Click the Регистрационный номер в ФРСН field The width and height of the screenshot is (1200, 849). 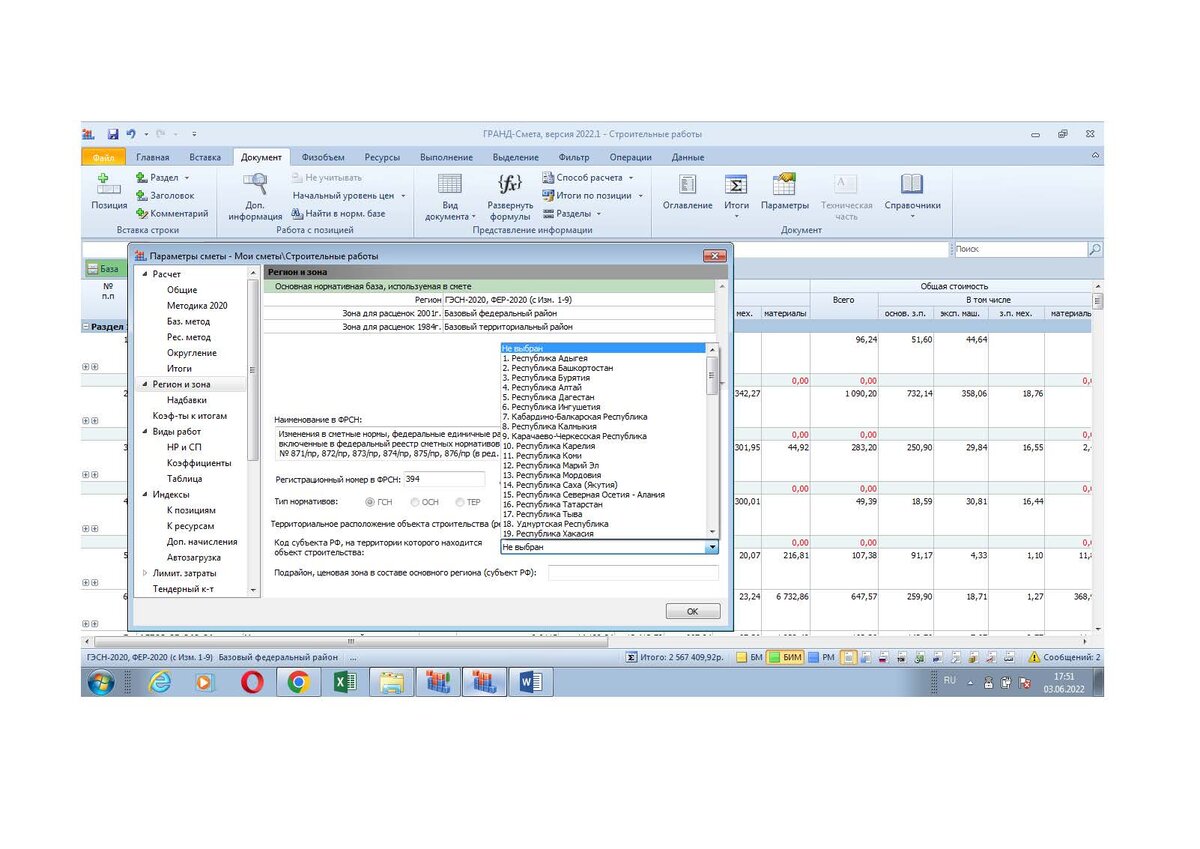tap(444, 479)
